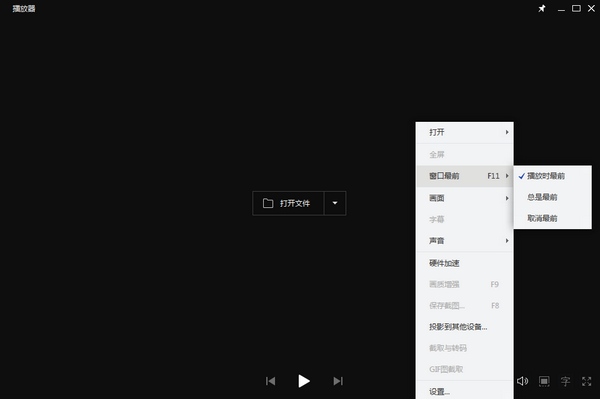Select 截取与转码 menu entry
Screen dimensions: 600x399
click(x=465, y=348)
